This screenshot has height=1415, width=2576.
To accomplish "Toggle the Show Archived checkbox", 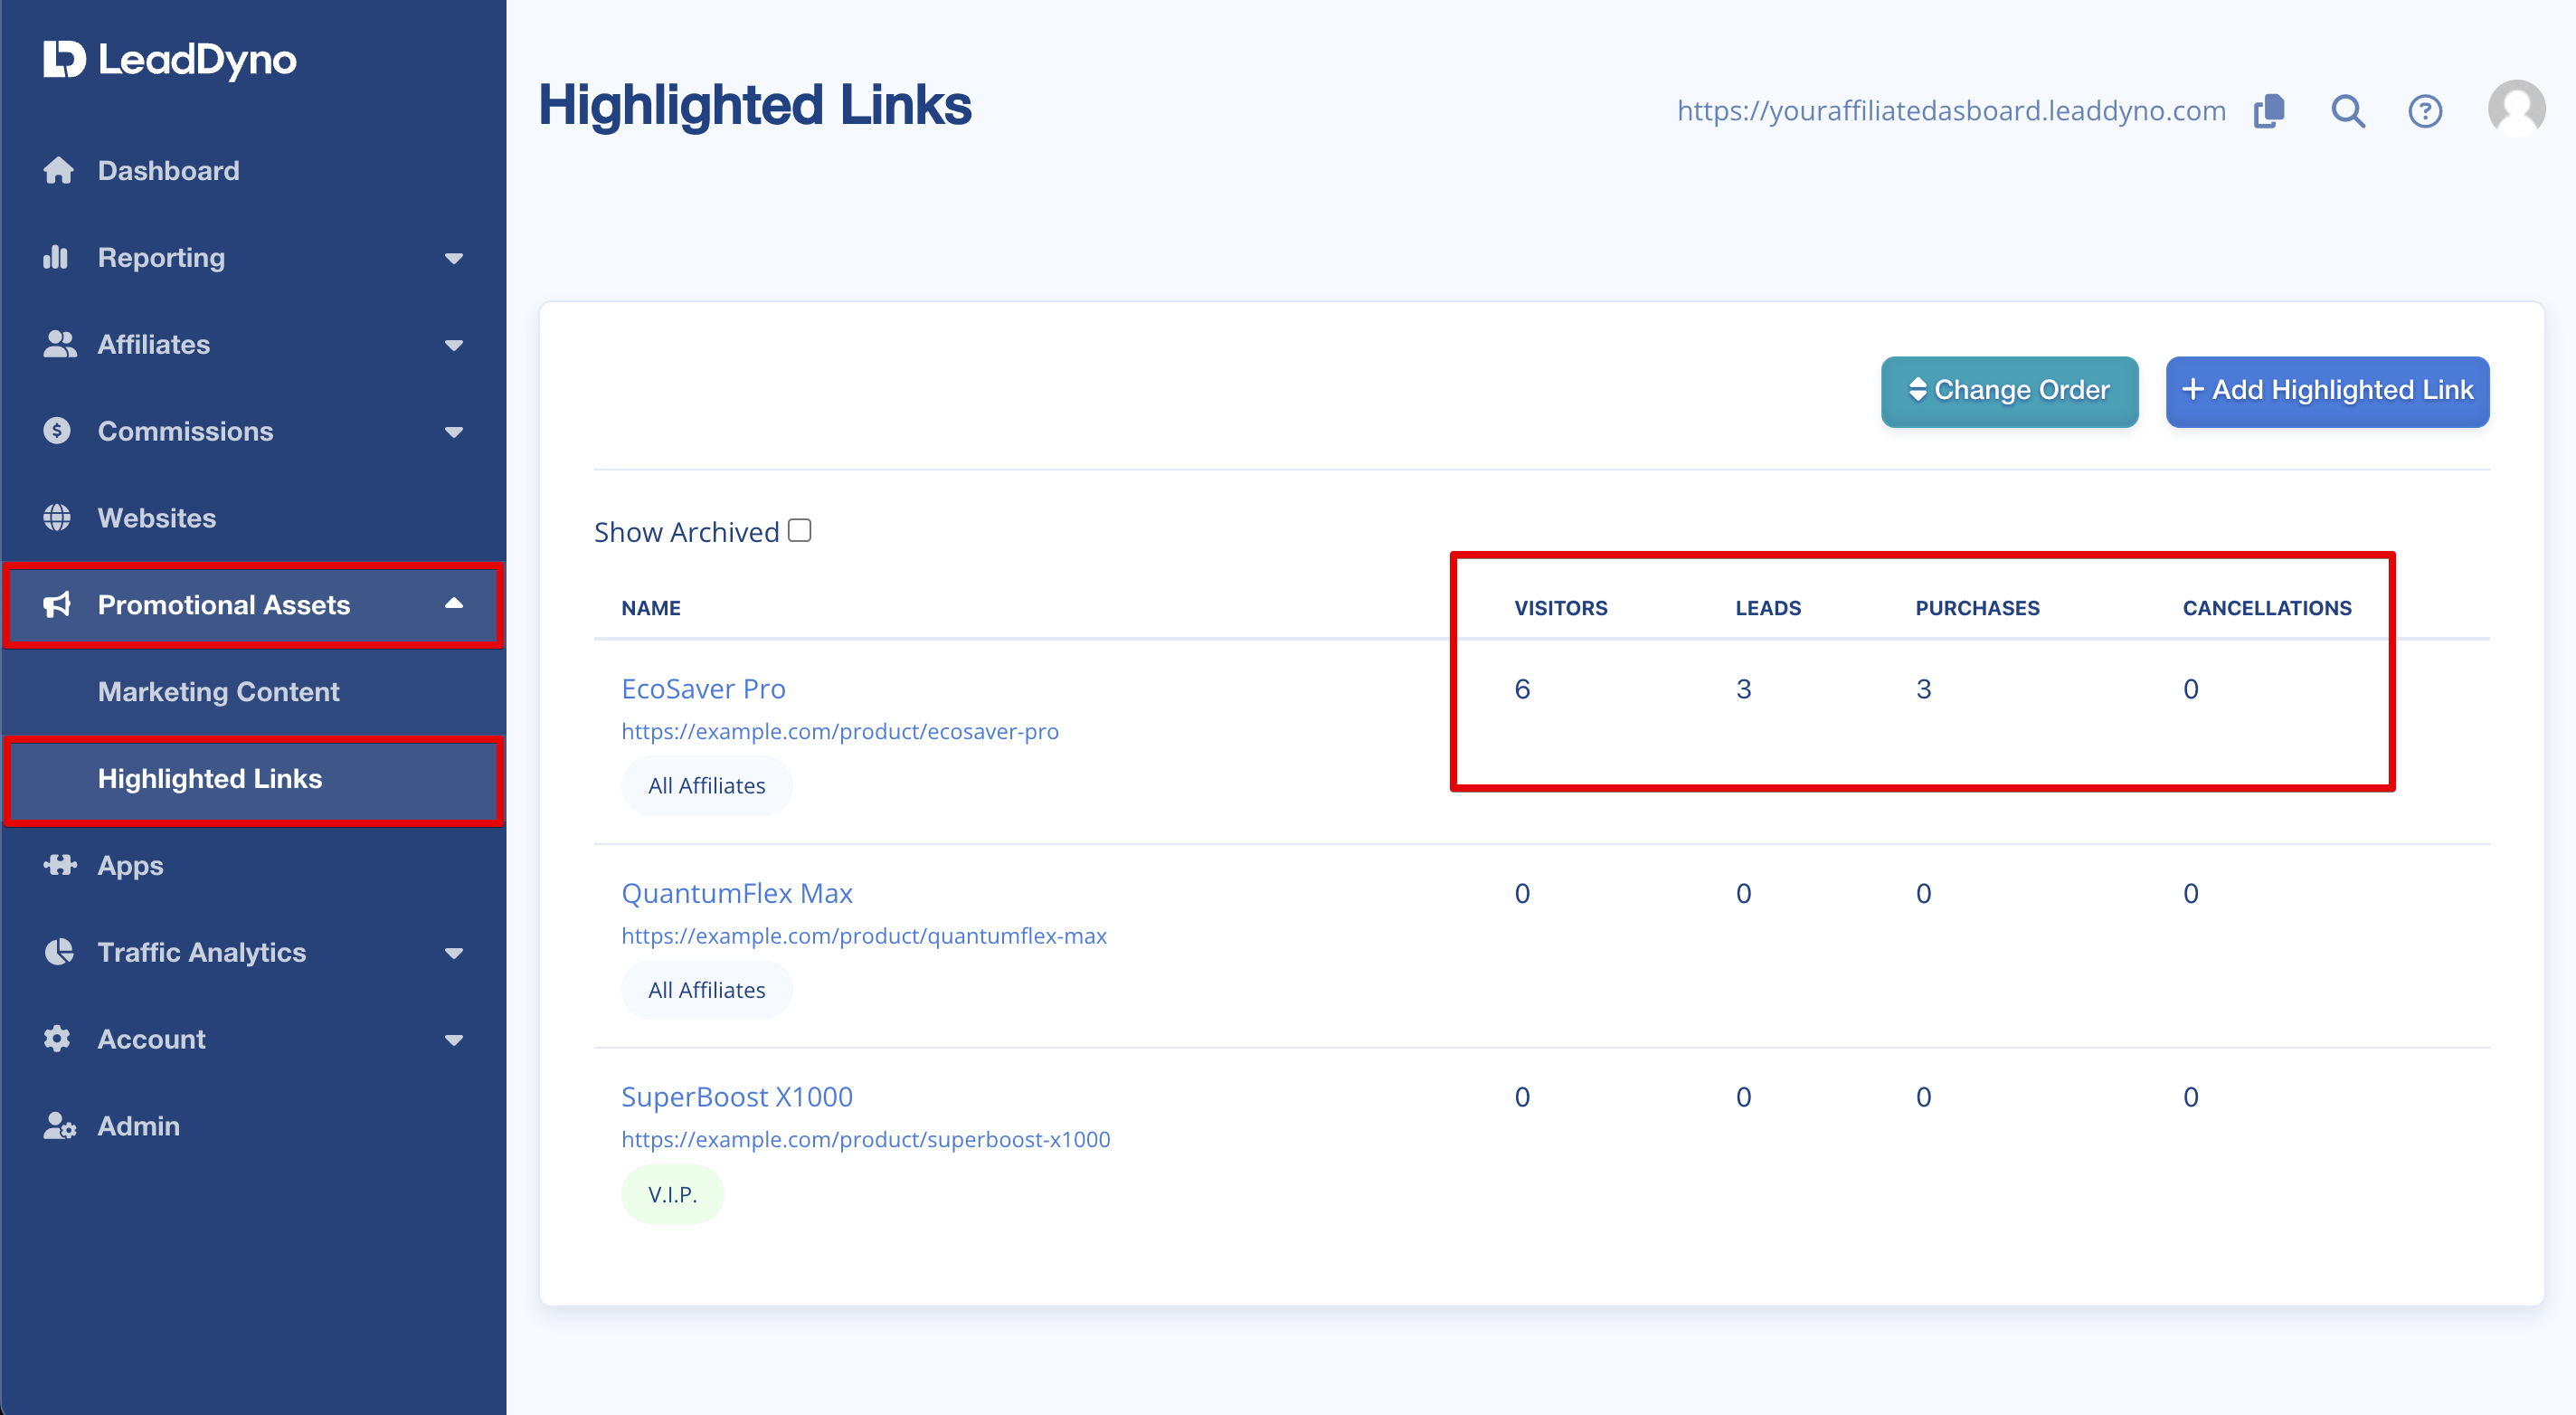I will 799,531.
